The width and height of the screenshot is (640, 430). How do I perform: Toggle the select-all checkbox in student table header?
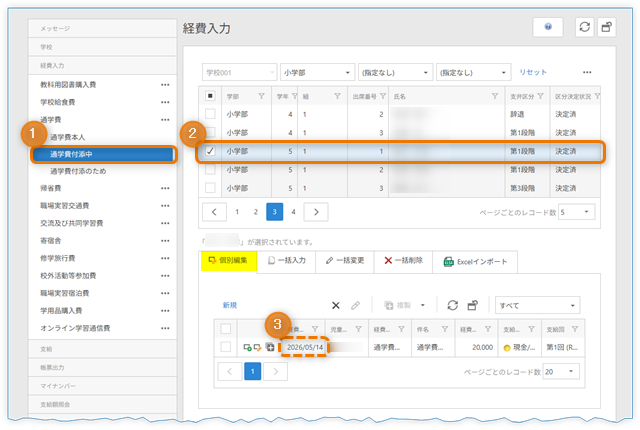(x=210, y=96)
